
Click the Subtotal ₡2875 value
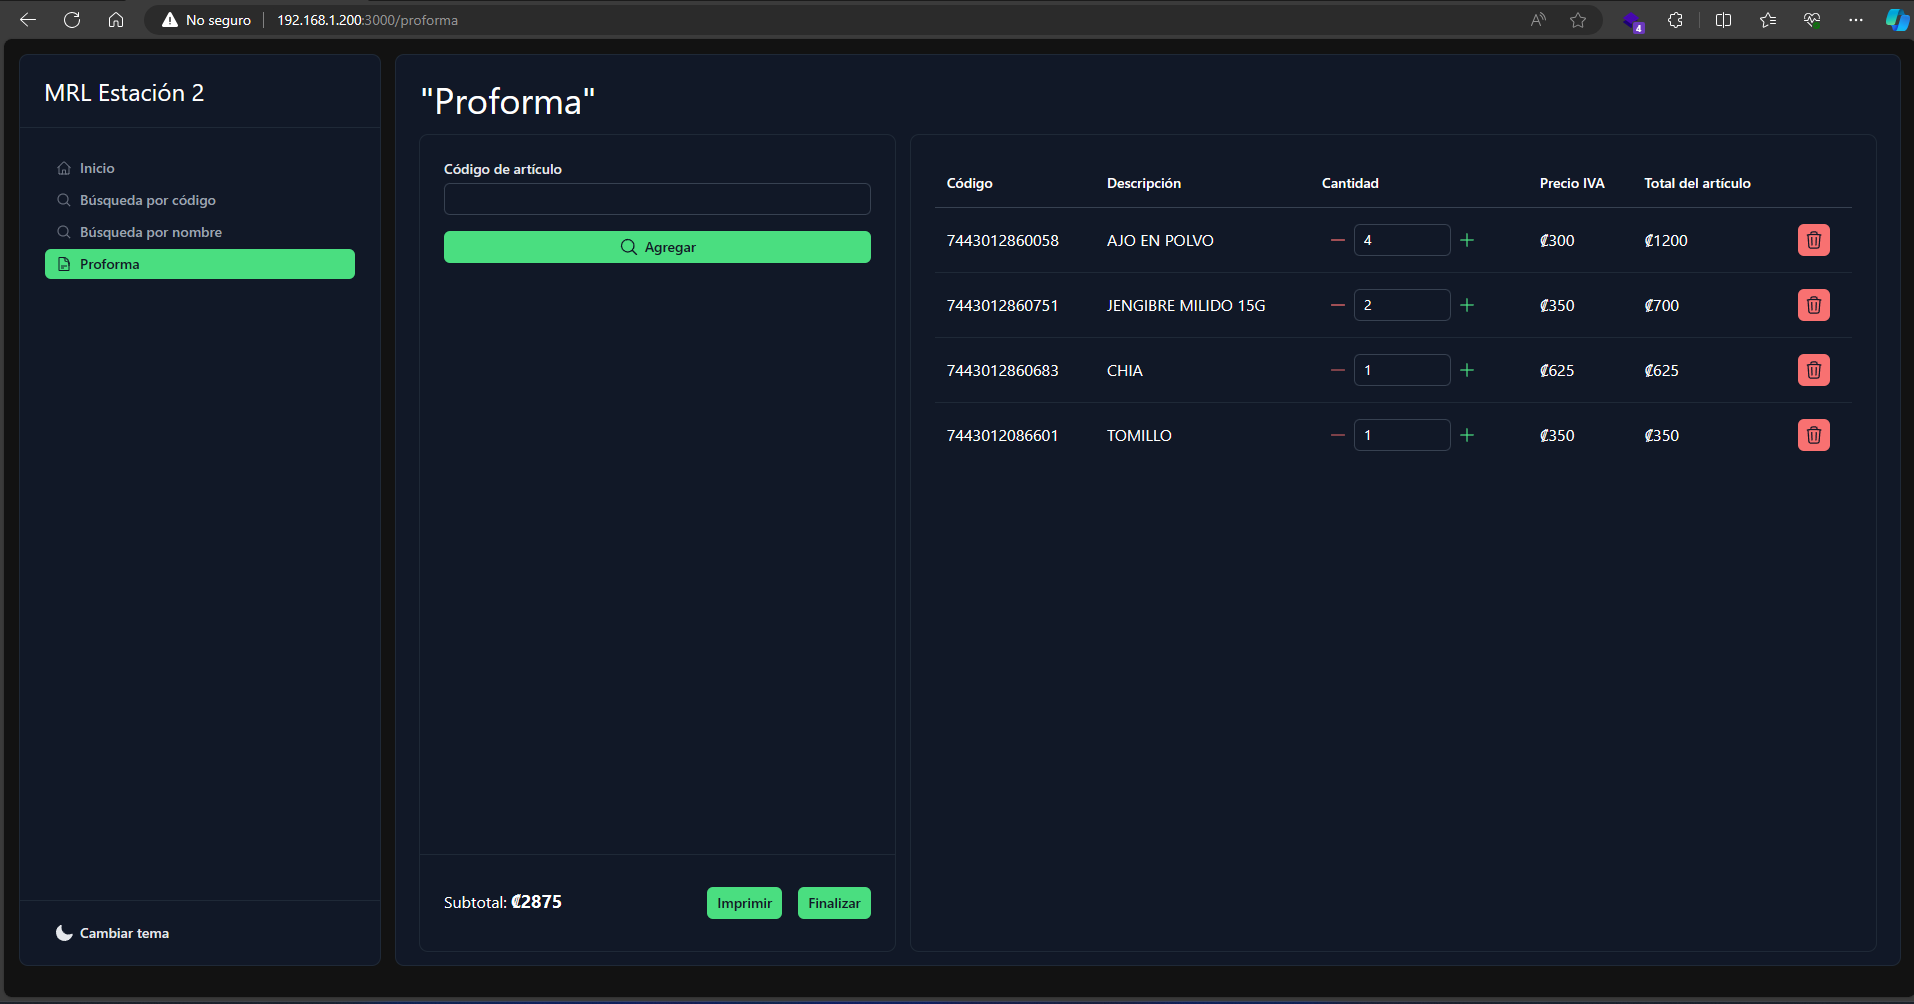pos(536,902)
